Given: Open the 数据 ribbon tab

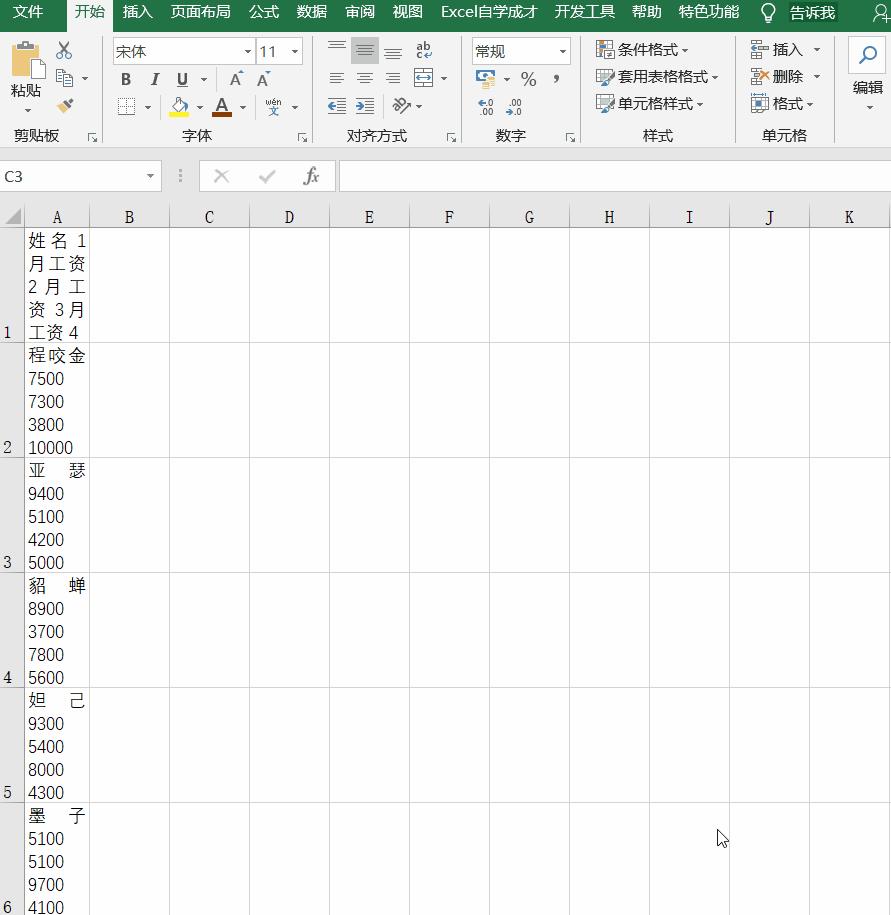Looking at the screenshot, I should [310, 13].
